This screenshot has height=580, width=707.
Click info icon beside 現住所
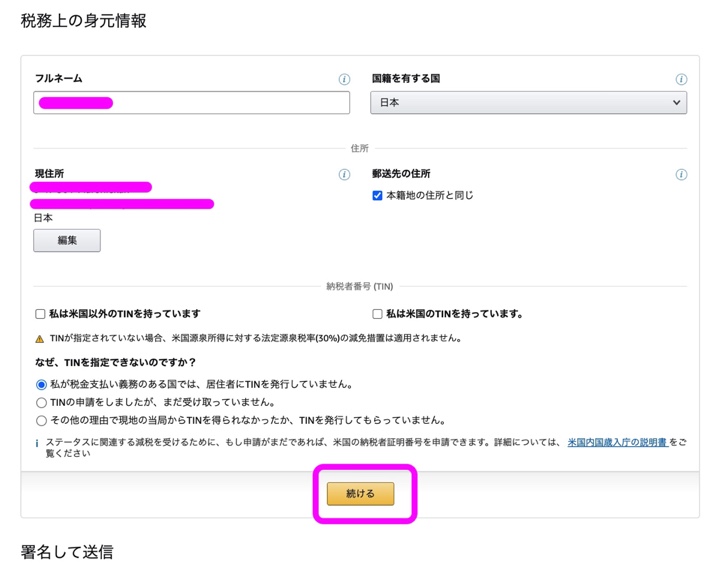(x=344, y=174)
